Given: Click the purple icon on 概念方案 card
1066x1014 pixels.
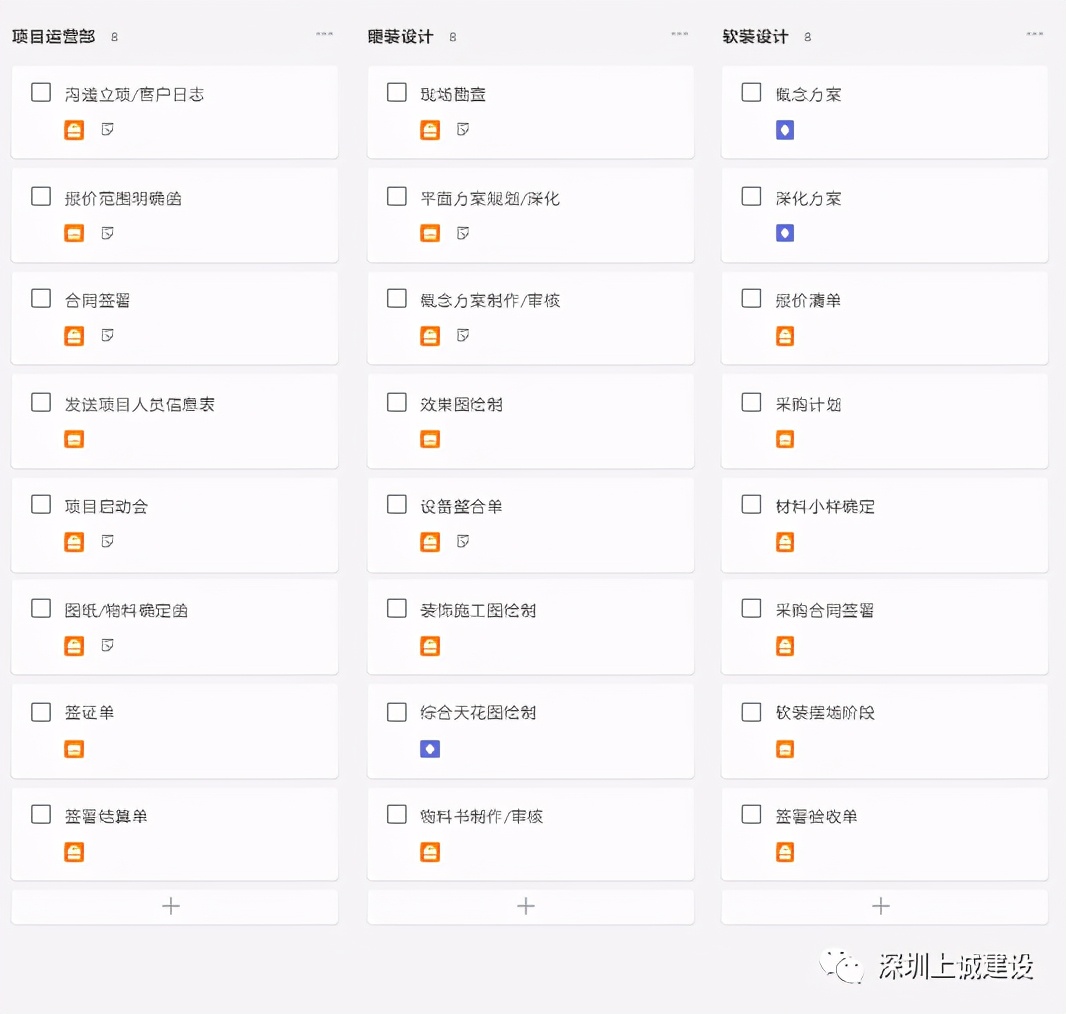Looking at the screenshot, I should point(785,130).
